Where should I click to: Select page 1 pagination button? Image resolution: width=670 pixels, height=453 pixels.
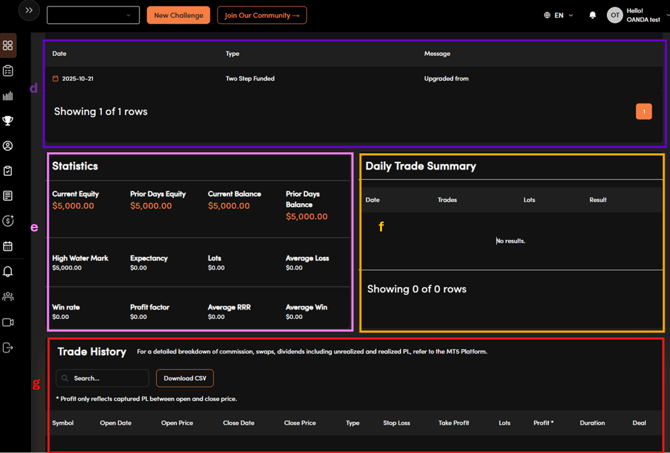coord(643,112)
